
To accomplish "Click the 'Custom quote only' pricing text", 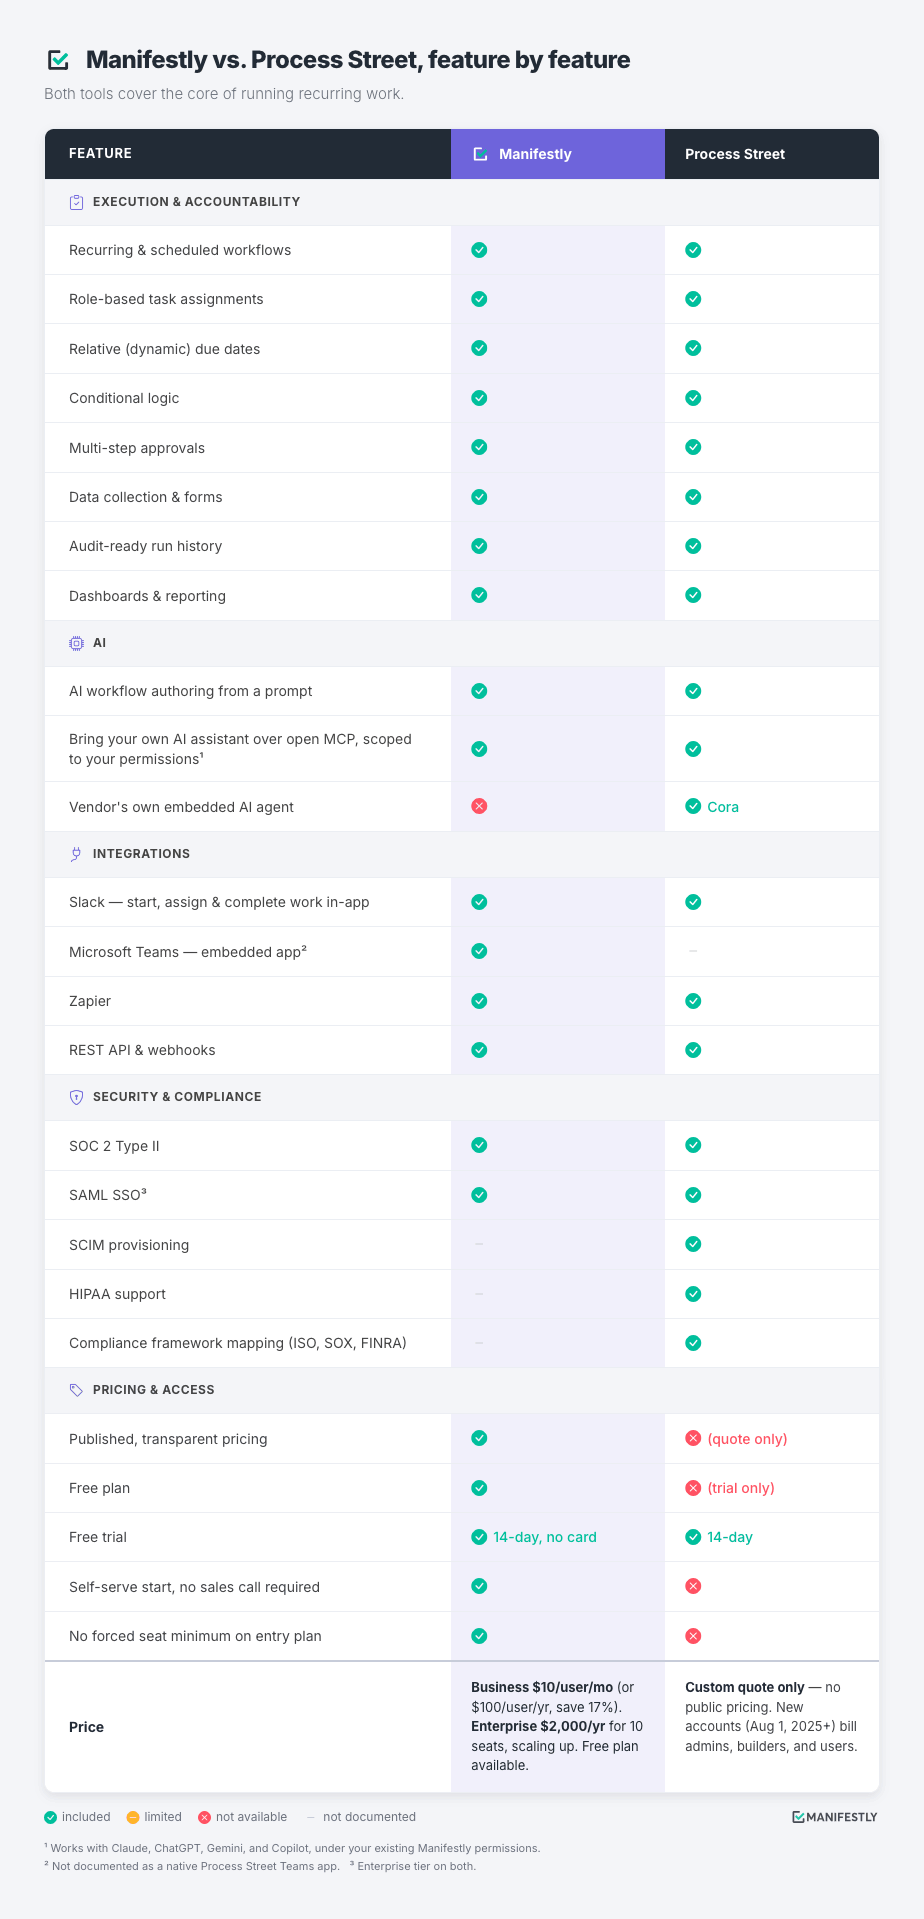I will (x=745, y=1687).
